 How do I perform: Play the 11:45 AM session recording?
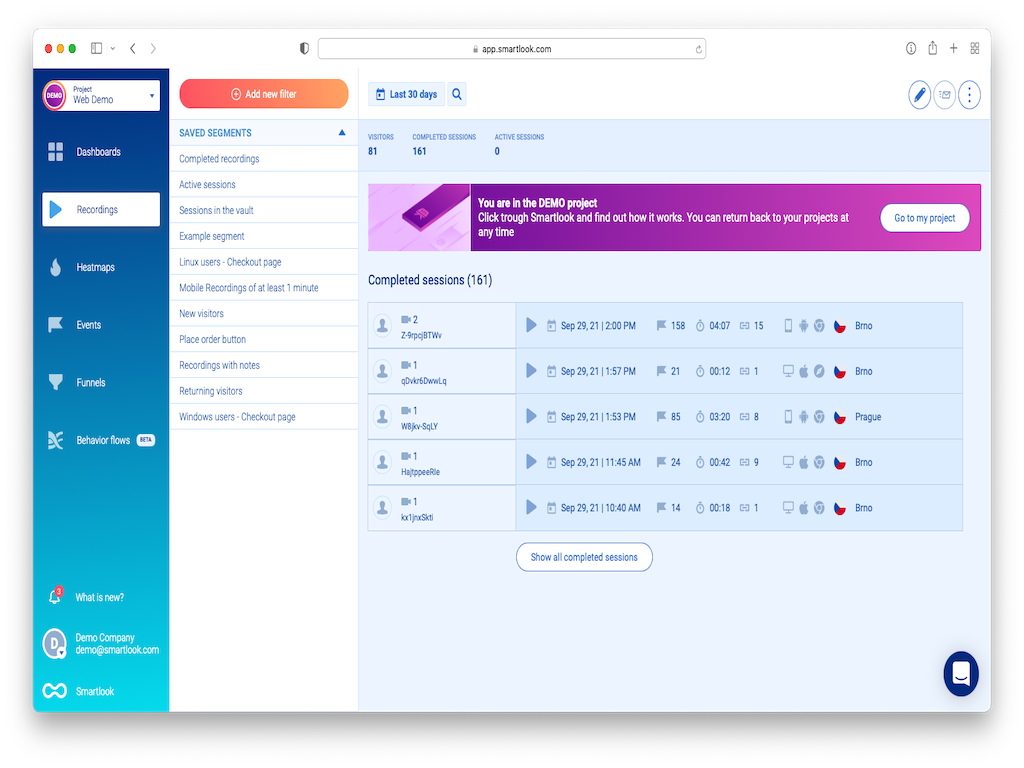[x=531, y=462]
